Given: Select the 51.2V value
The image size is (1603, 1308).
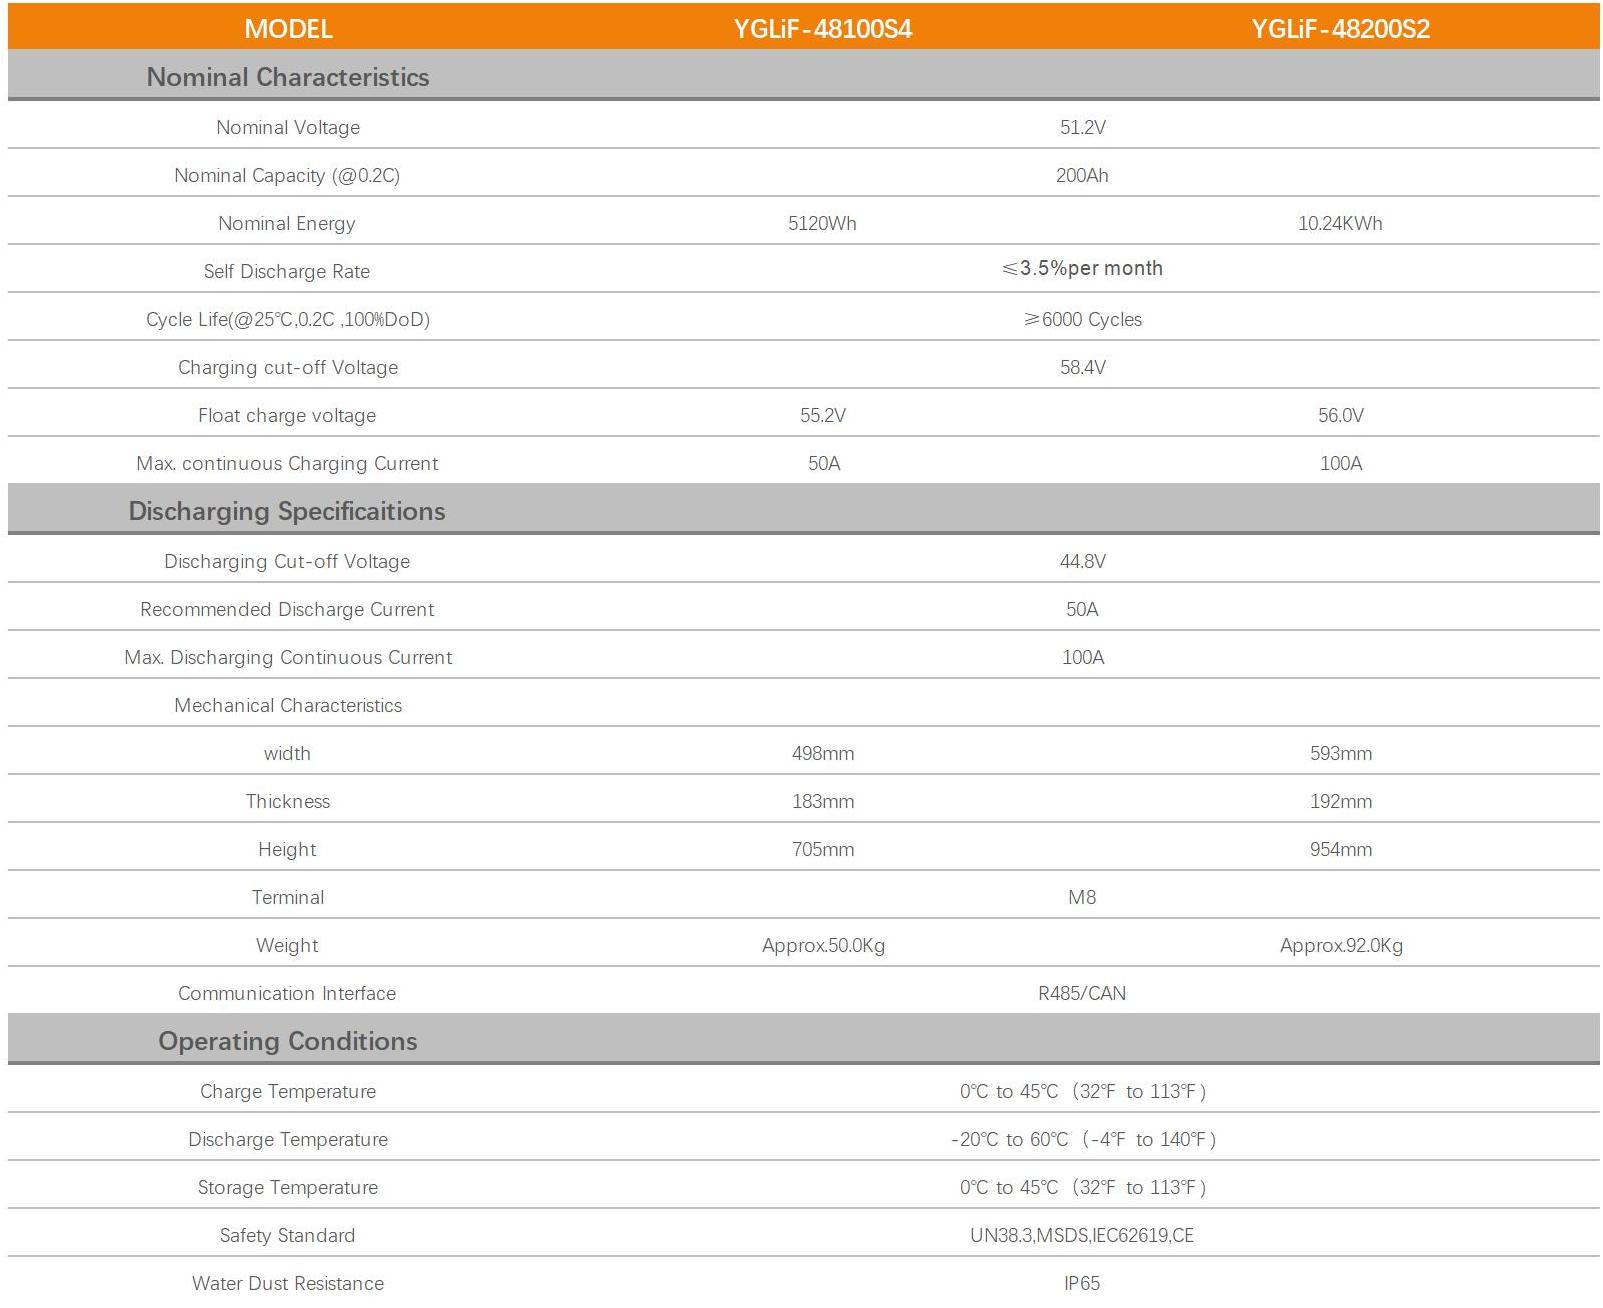Looking at the screenshot, I should click(1083, 127).
